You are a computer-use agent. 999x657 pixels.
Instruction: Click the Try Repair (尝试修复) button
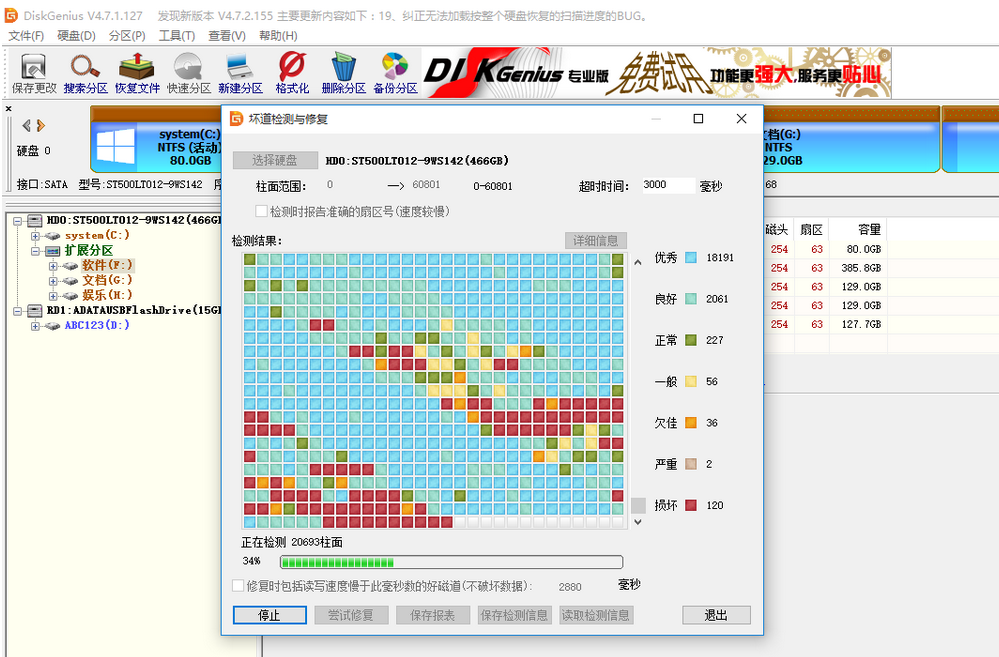pos(351,615)
